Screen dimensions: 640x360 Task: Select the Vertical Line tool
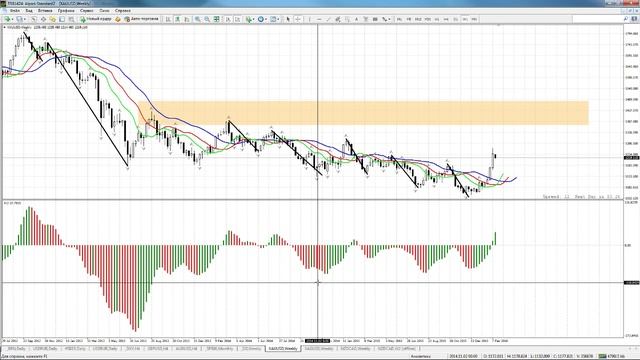pos(310,19)
